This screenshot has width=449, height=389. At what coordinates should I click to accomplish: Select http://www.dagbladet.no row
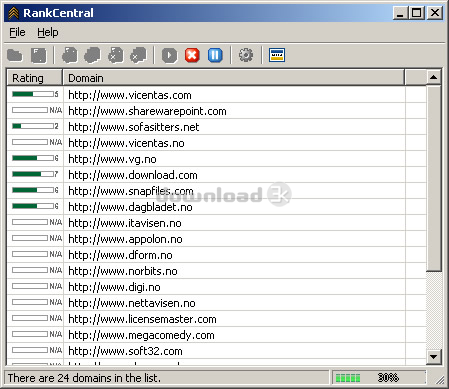click(x=216, y=207)
